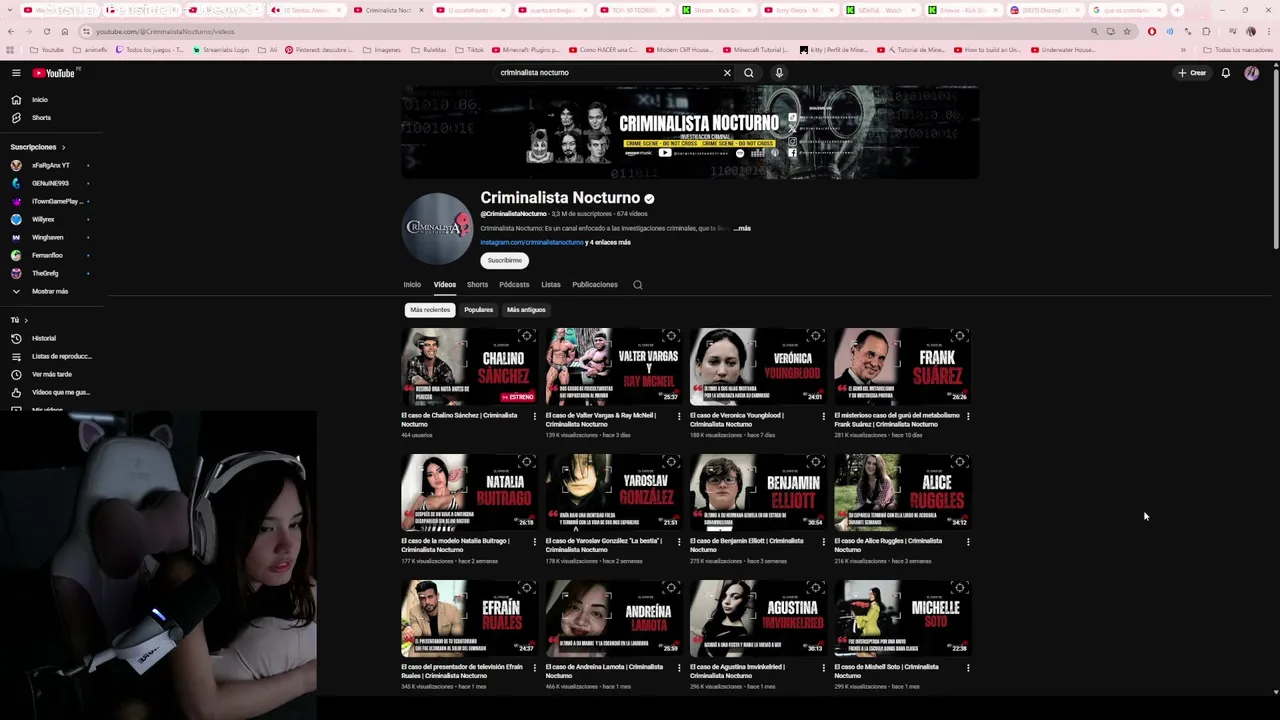The height and width of the screenshot is (720, 1280).
Task: Open instagram.com/criminalistanocturno link
Action: point(532,242)
